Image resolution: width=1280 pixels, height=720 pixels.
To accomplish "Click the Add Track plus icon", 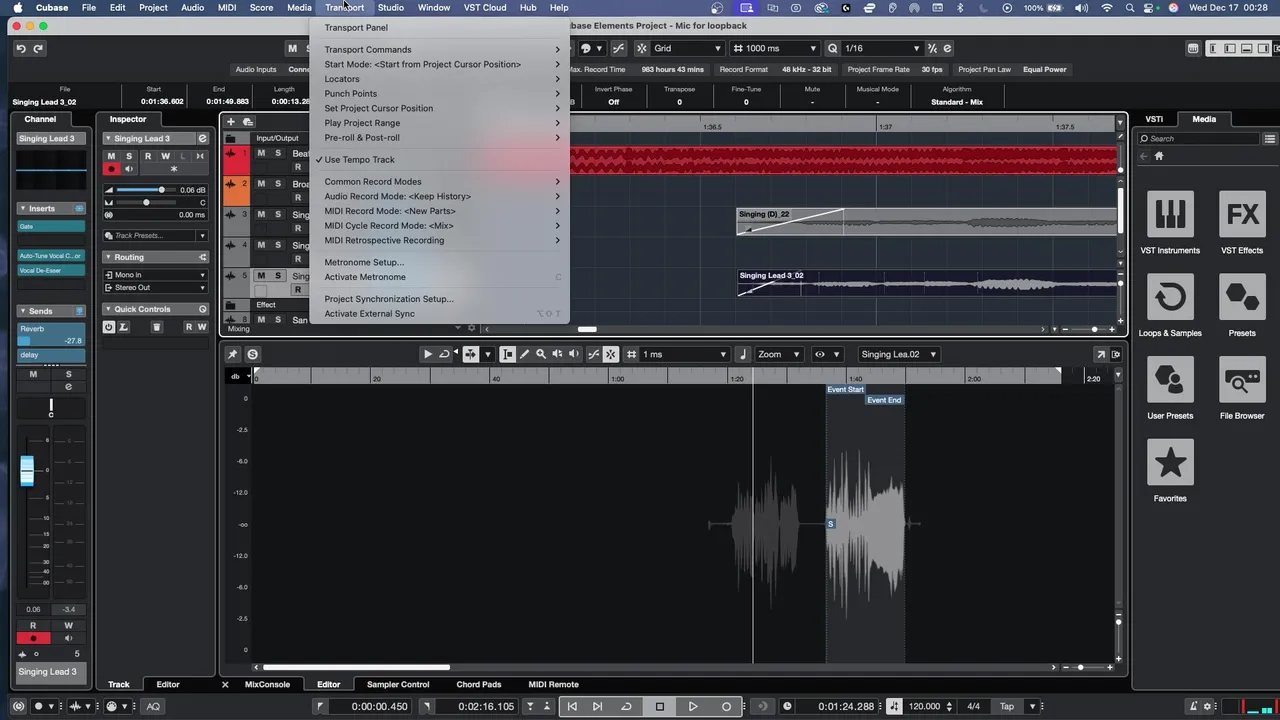I will [230, 122].
